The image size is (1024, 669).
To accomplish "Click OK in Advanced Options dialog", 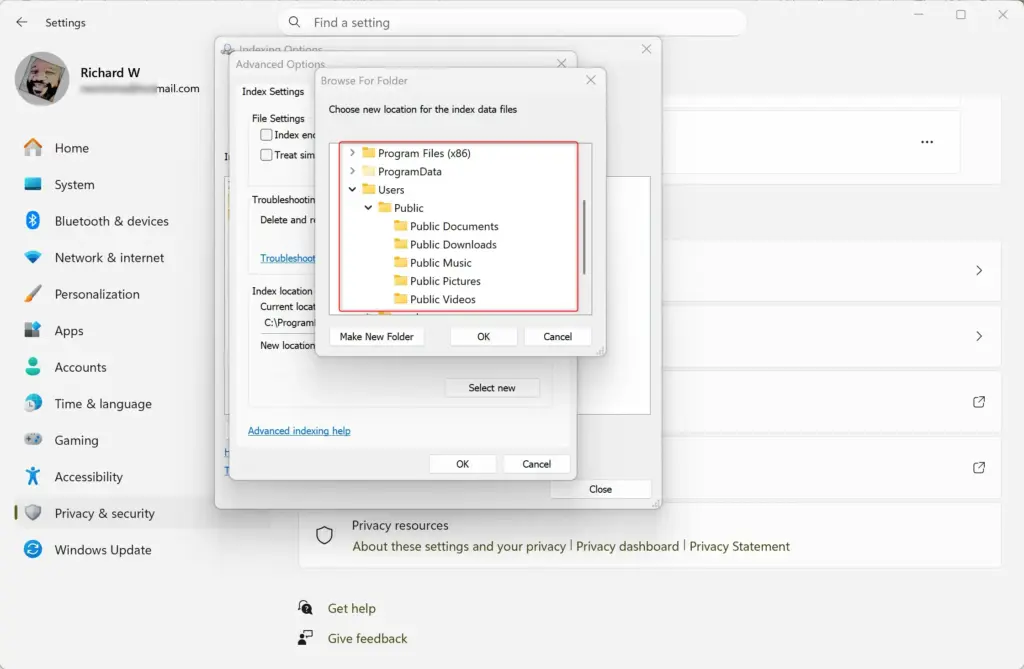I will tap(462, 464).
